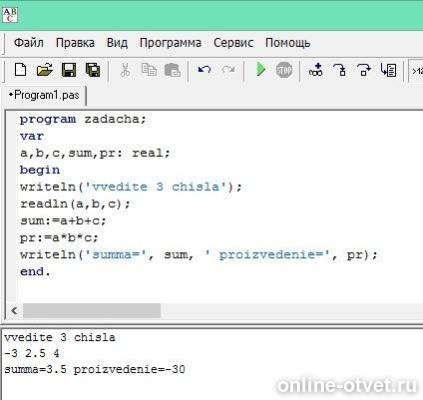This screenshot has width=423, height=400.
Task: Open the Программа menu
Action: (x=170, y=43)
